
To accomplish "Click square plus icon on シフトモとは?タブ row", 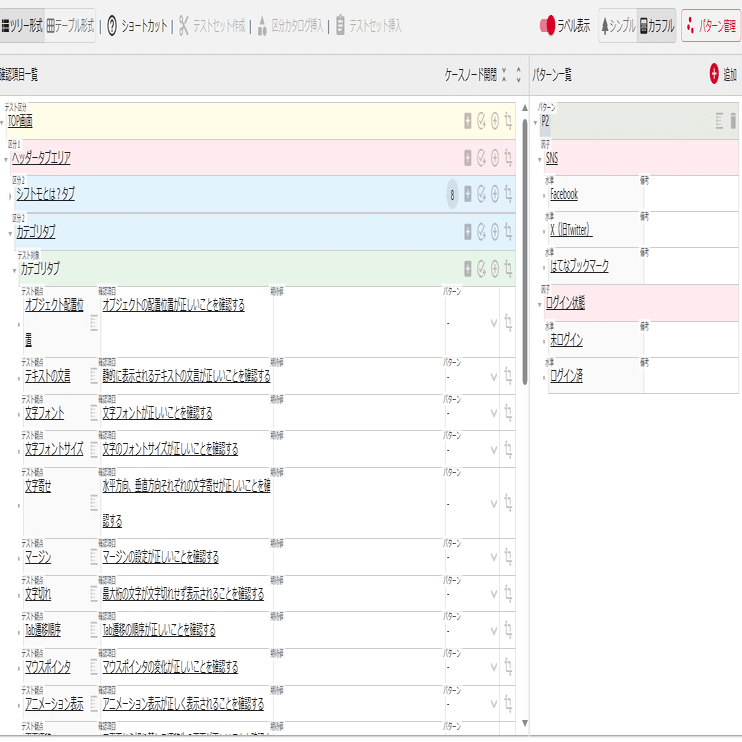I will (x=468, y=194).
